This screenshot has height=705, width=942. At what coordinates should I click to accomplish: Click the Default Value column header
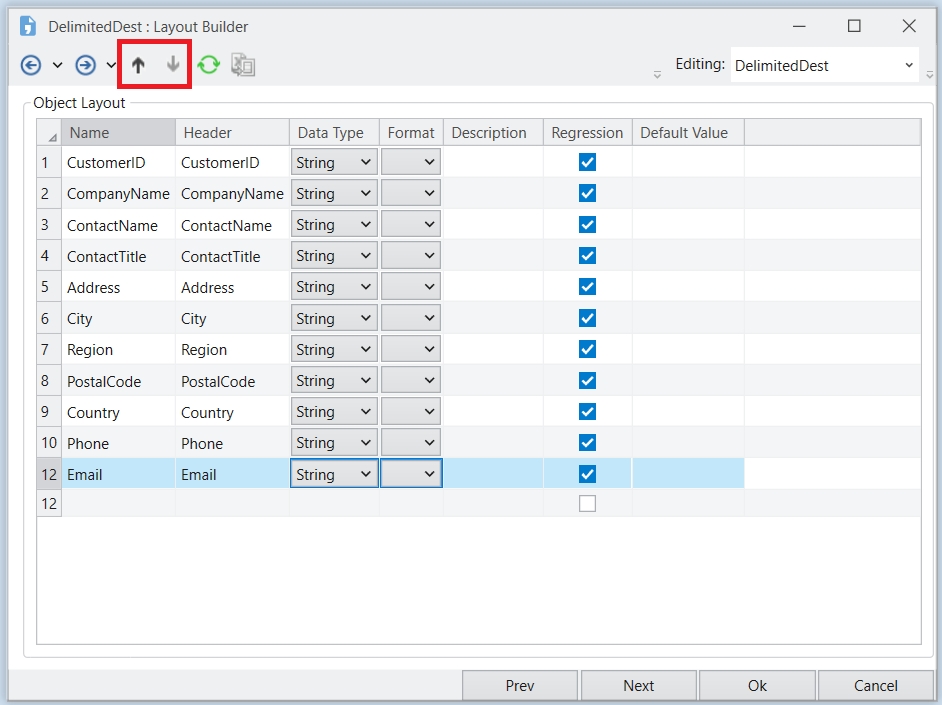(687, 133)
